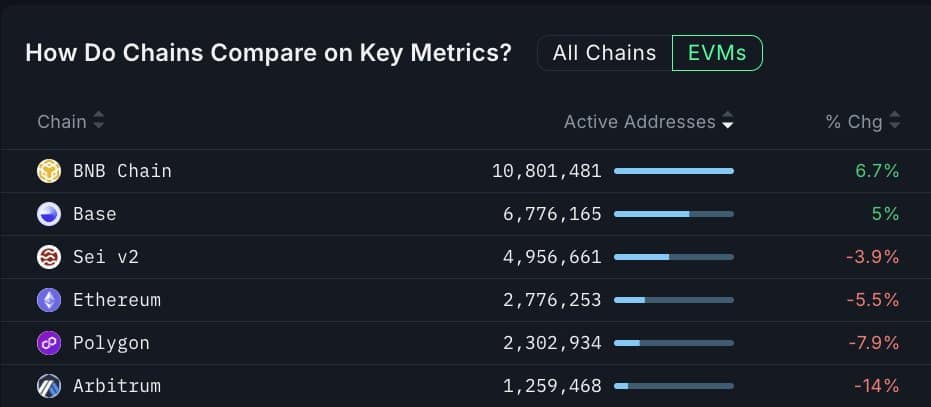
Task: Click the Polygon chain name
Action: coord(111,343)
